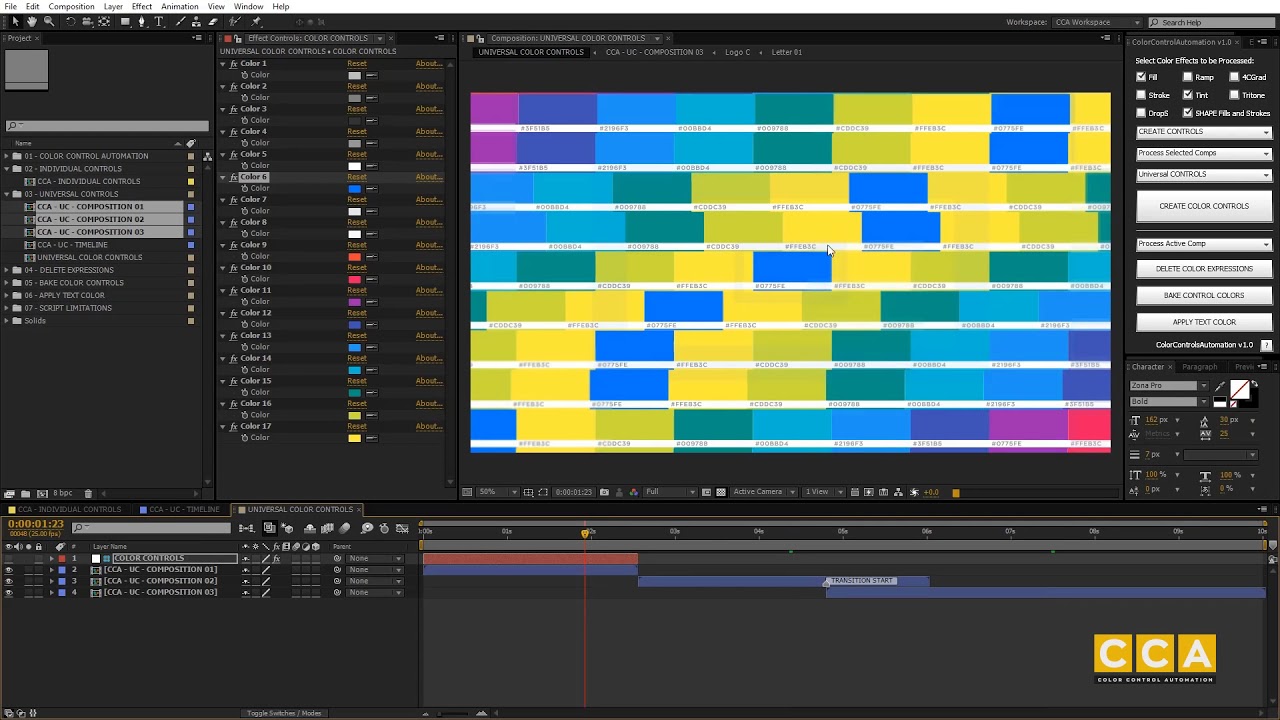
Task: Reset the Color 6 effect
Action: (x=357, y=177)
